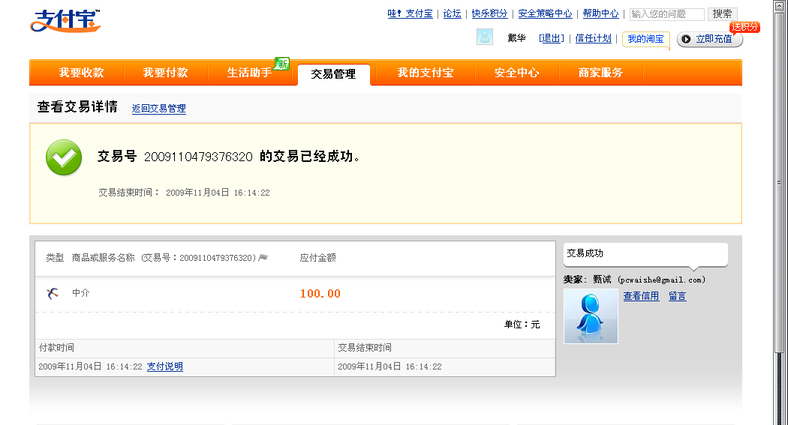
Task: Go to 安全中心 tab
Action: tap(517, 73)
